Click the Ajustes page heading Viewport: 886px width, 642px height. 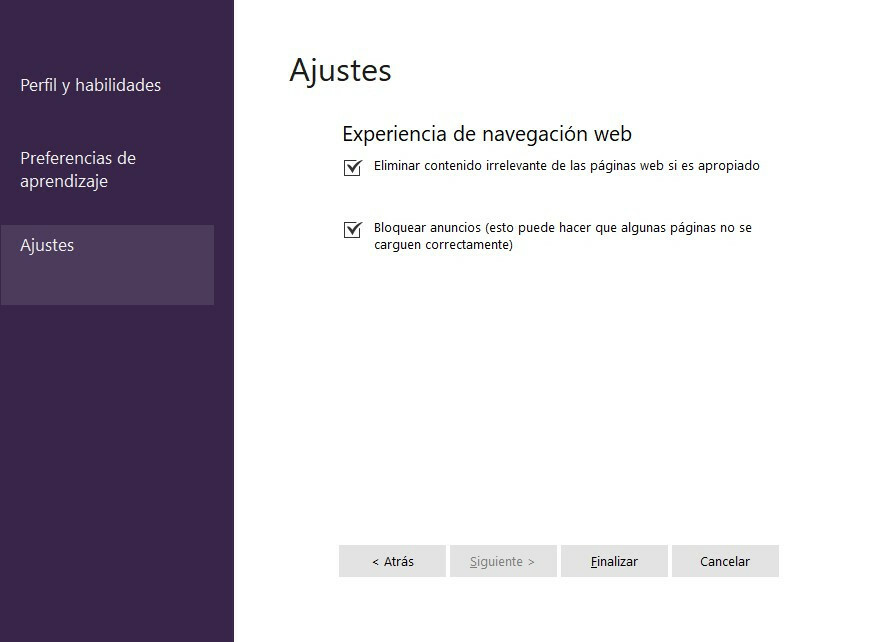pyautogui.click(x=340, y=71)
